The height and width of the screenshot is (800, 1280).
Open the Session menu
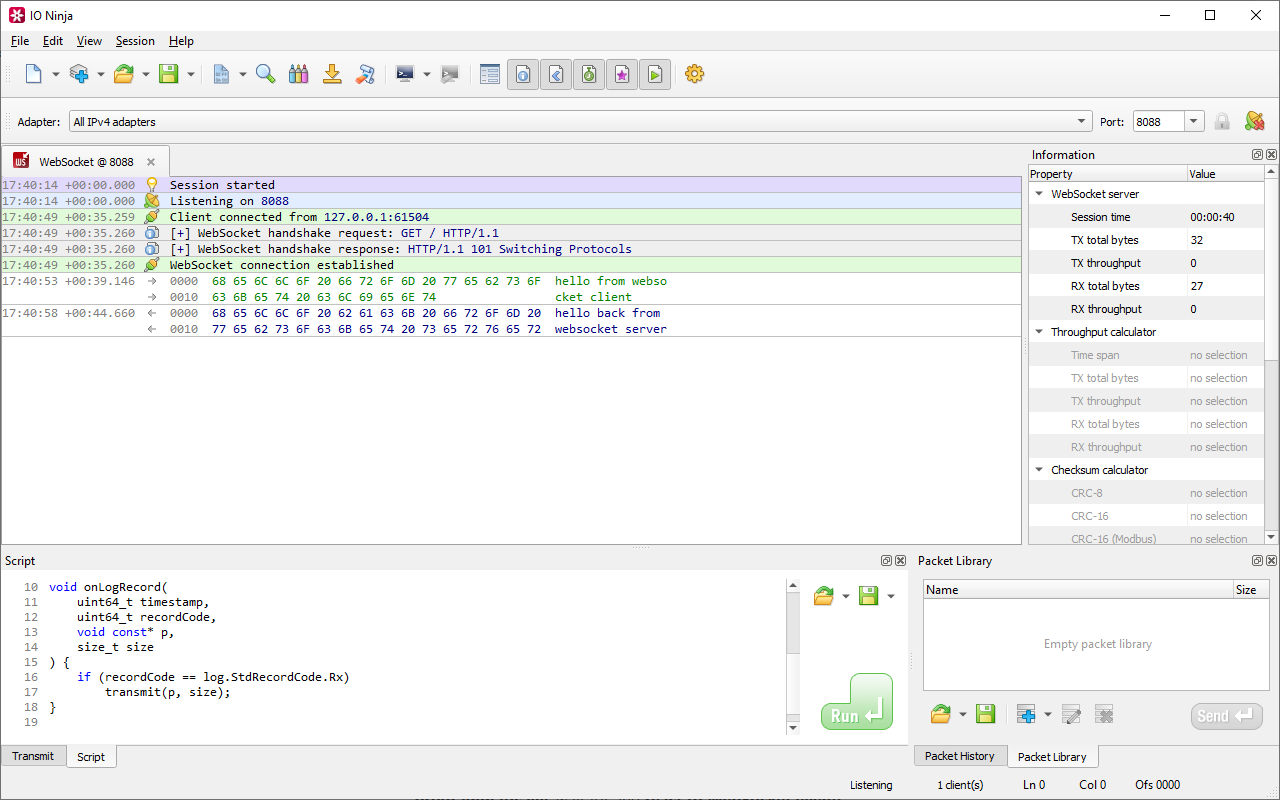pos(135,41)
